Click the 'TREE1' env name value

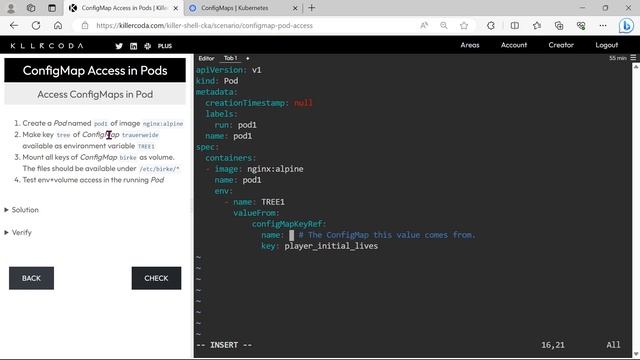[x=273, y=202]
